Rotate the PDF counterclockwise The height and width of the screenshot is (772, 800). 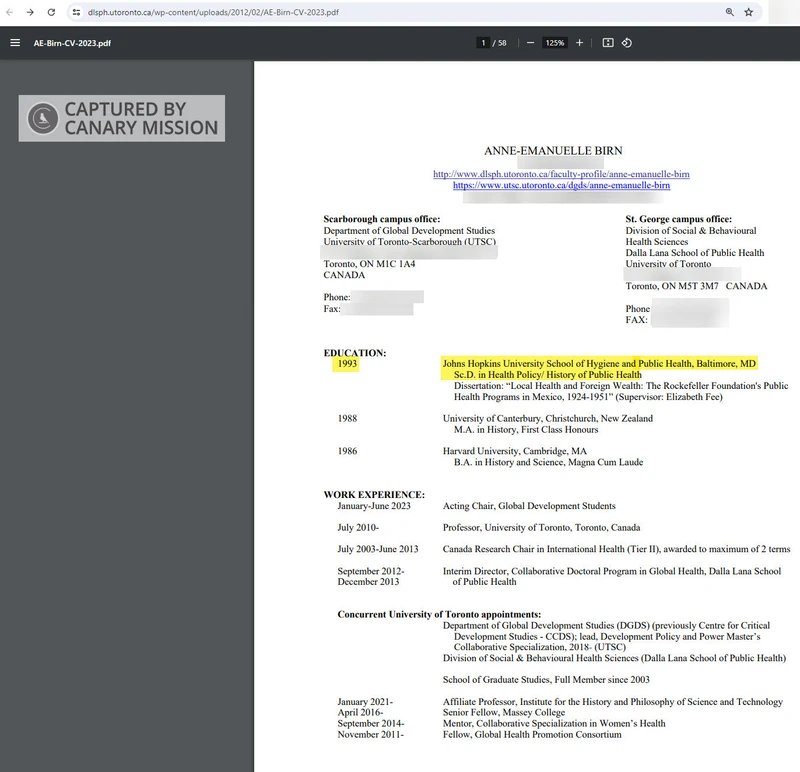(627, 43)
